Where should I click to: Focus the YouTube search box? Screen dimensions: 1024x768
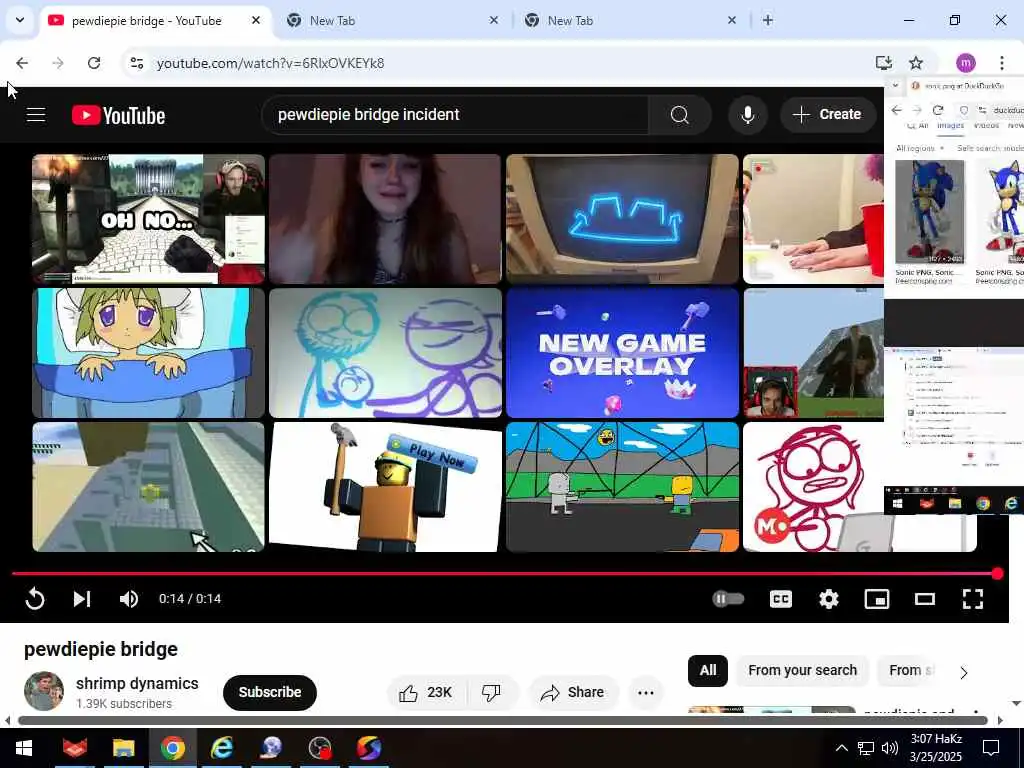456,115
